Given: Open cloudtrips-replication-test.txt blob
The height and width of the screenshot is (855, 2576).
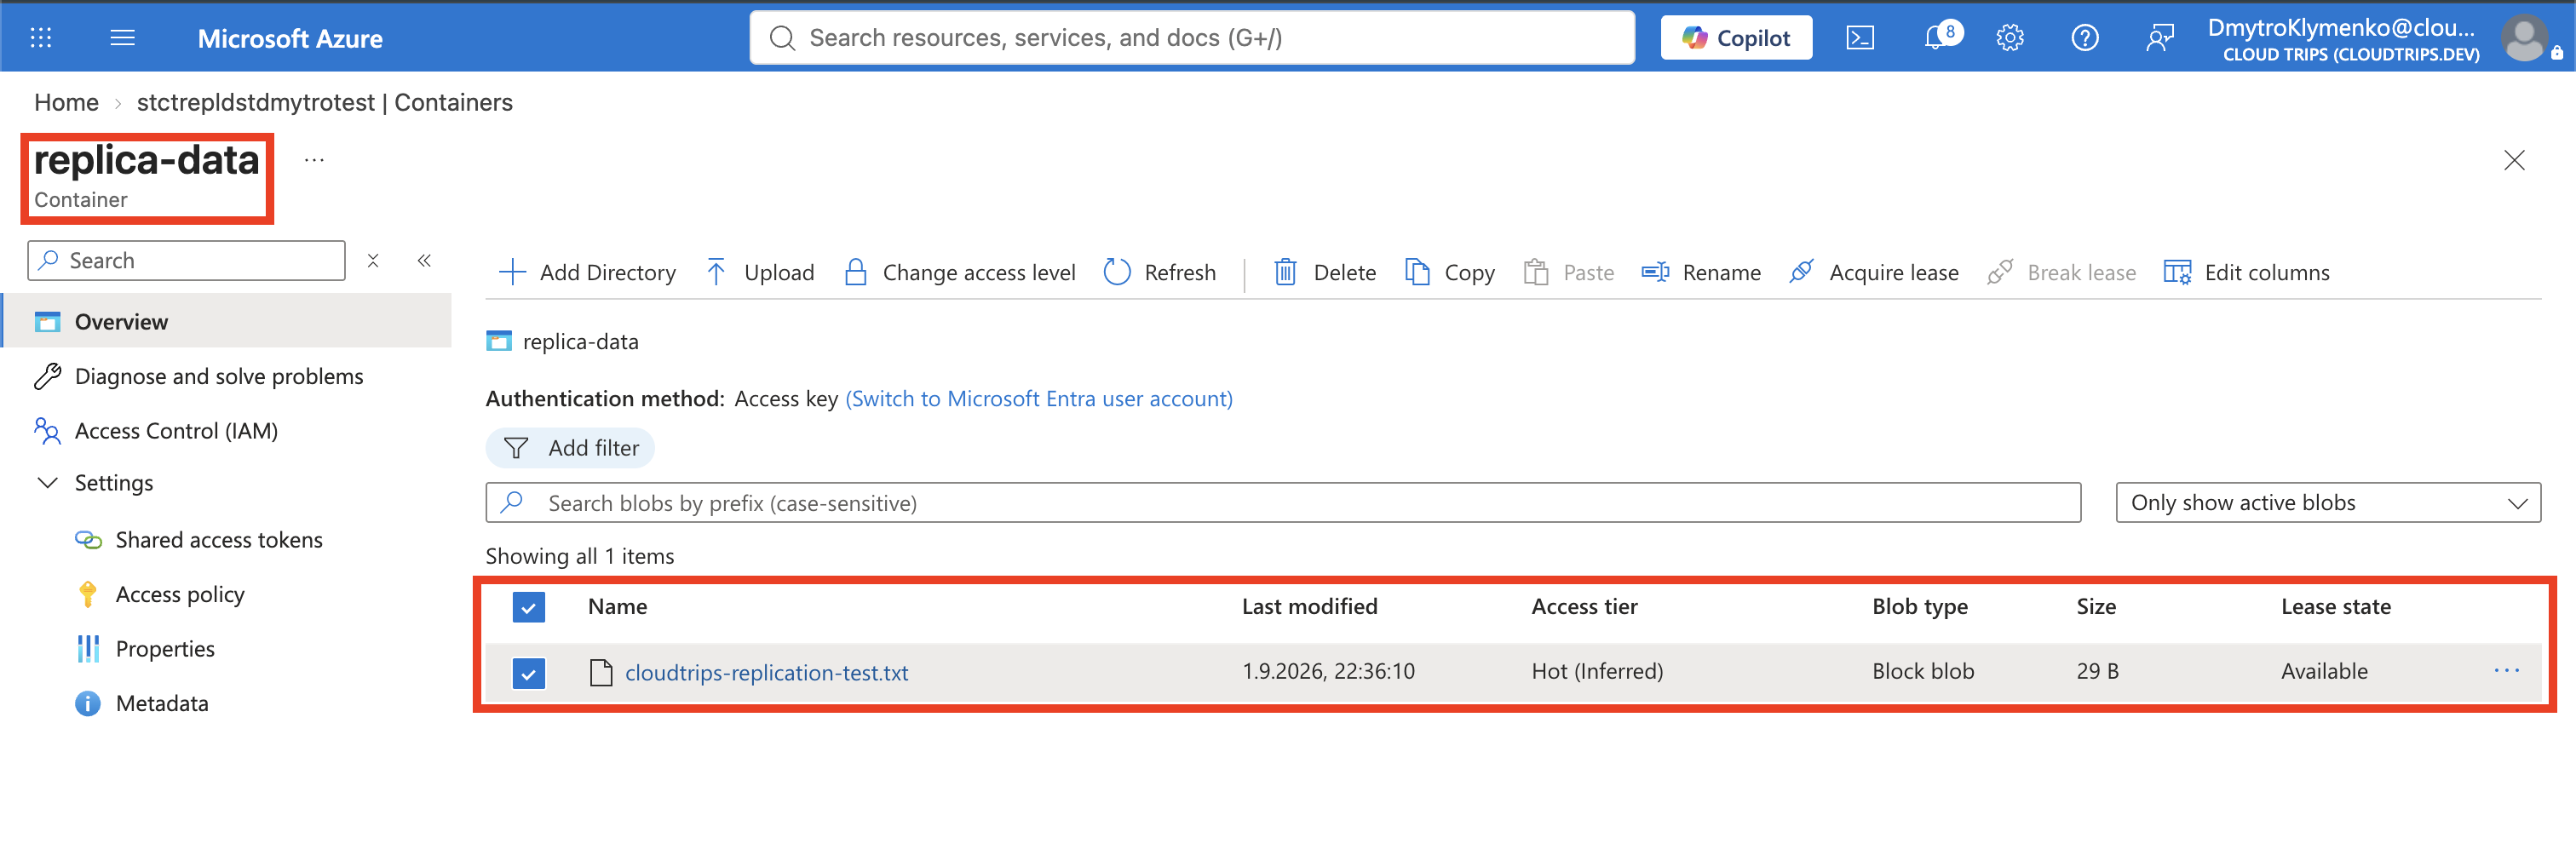Looking at the screenshot, I should 766,672.
